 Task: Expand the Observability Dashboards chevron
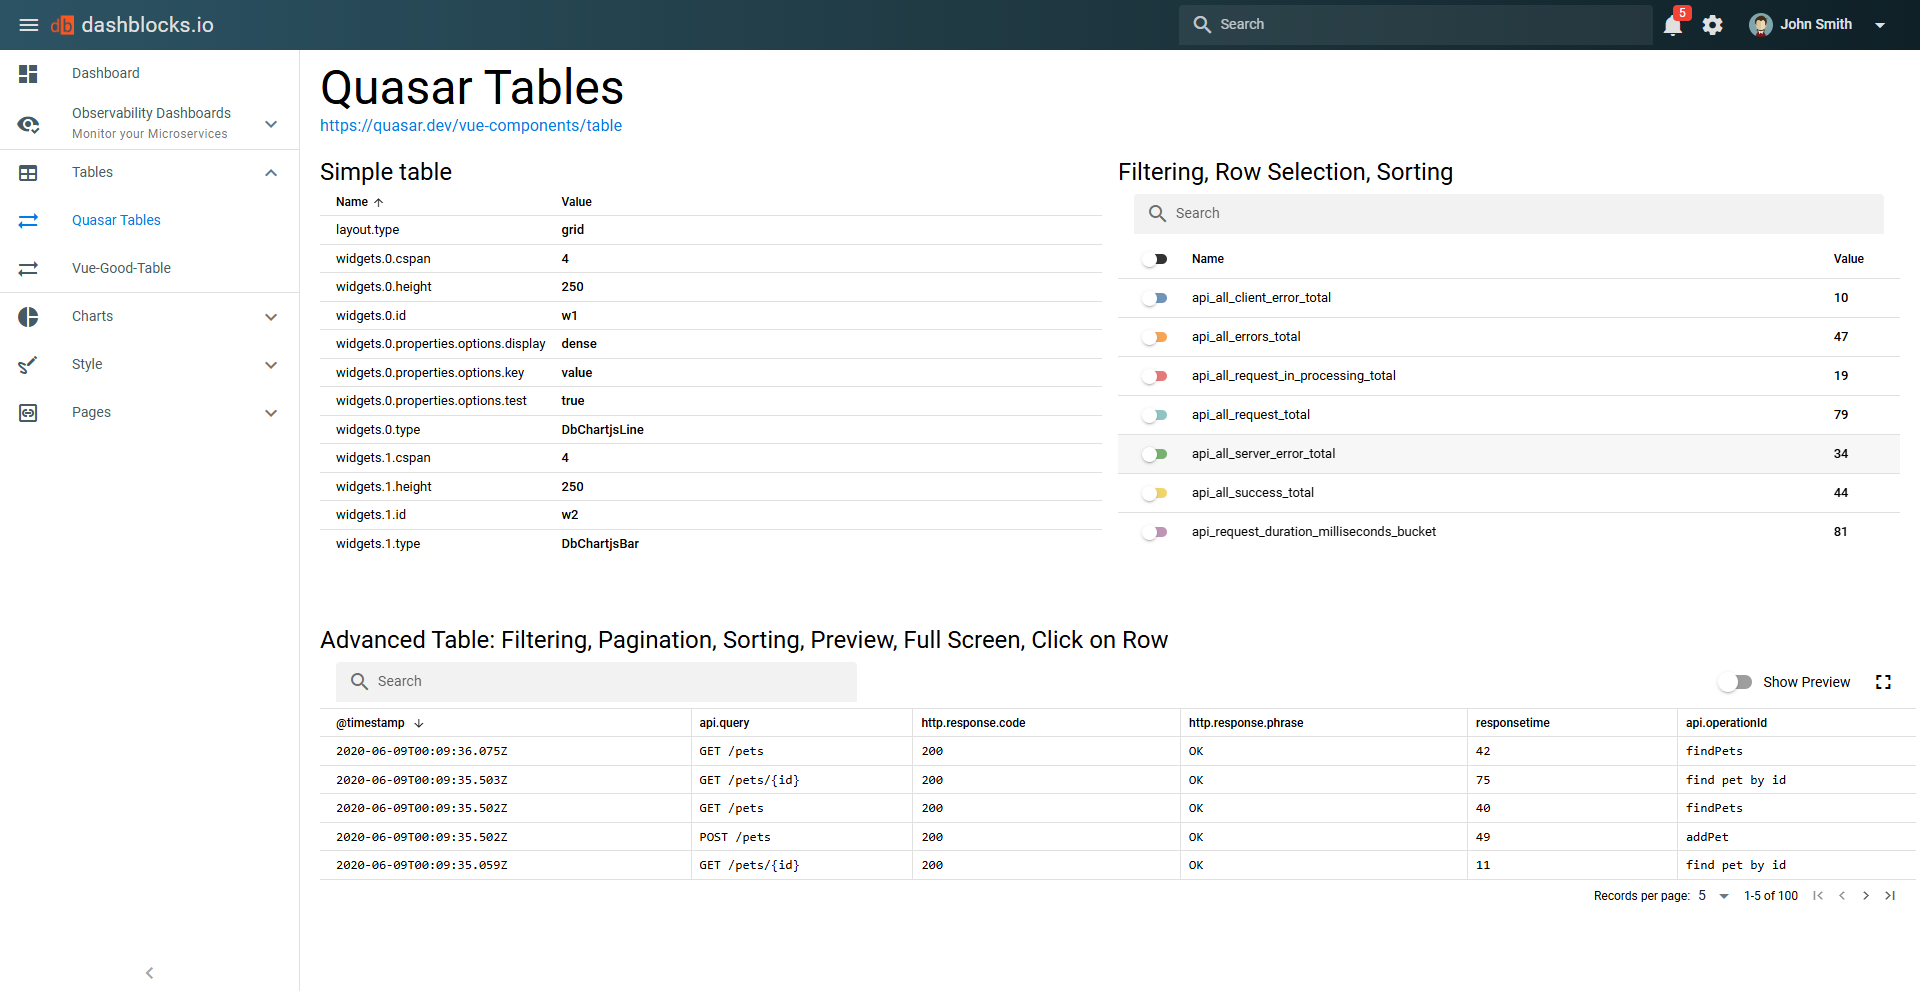click(271, 124)
